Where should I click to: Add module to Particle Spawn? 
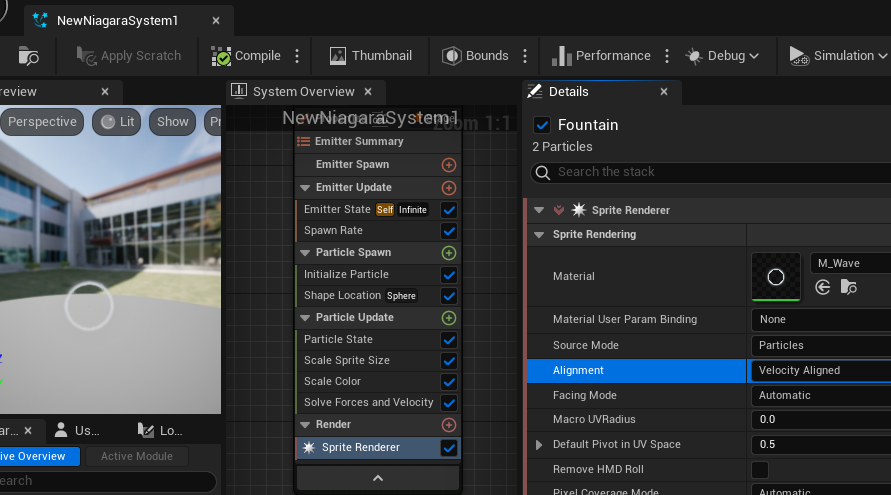(x=449, y=253)
